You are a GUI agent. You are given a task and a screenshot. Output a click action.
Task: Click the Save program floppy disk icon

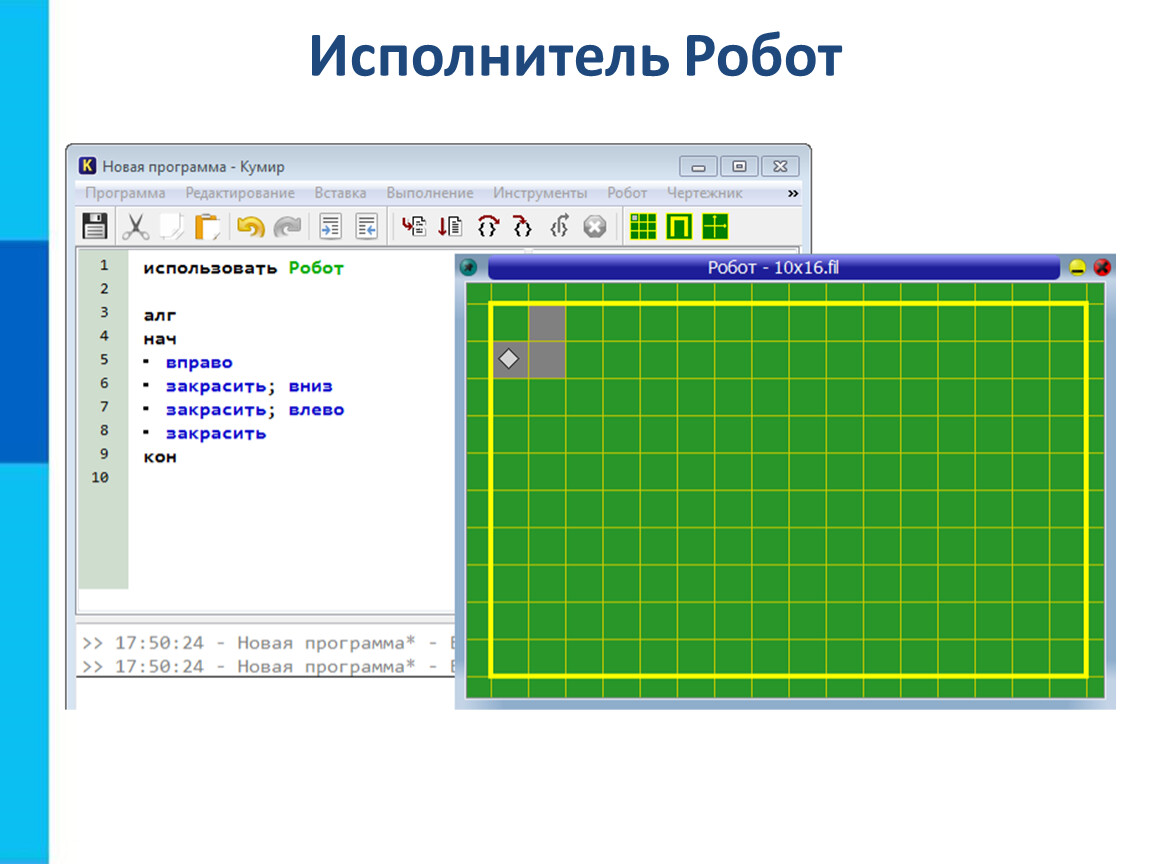pos(94,226)
